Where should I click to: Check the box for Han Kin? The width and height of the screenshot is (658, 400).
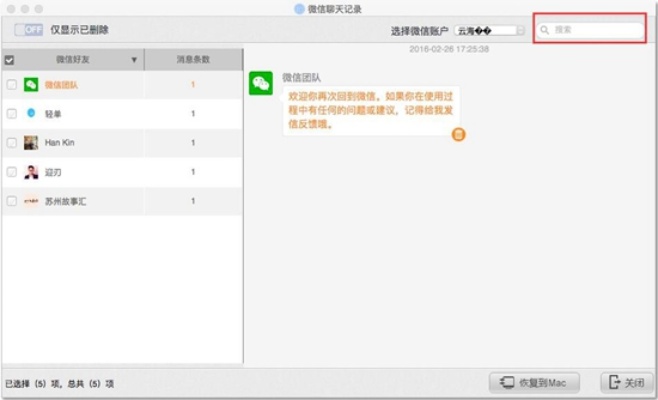[12, 143]
